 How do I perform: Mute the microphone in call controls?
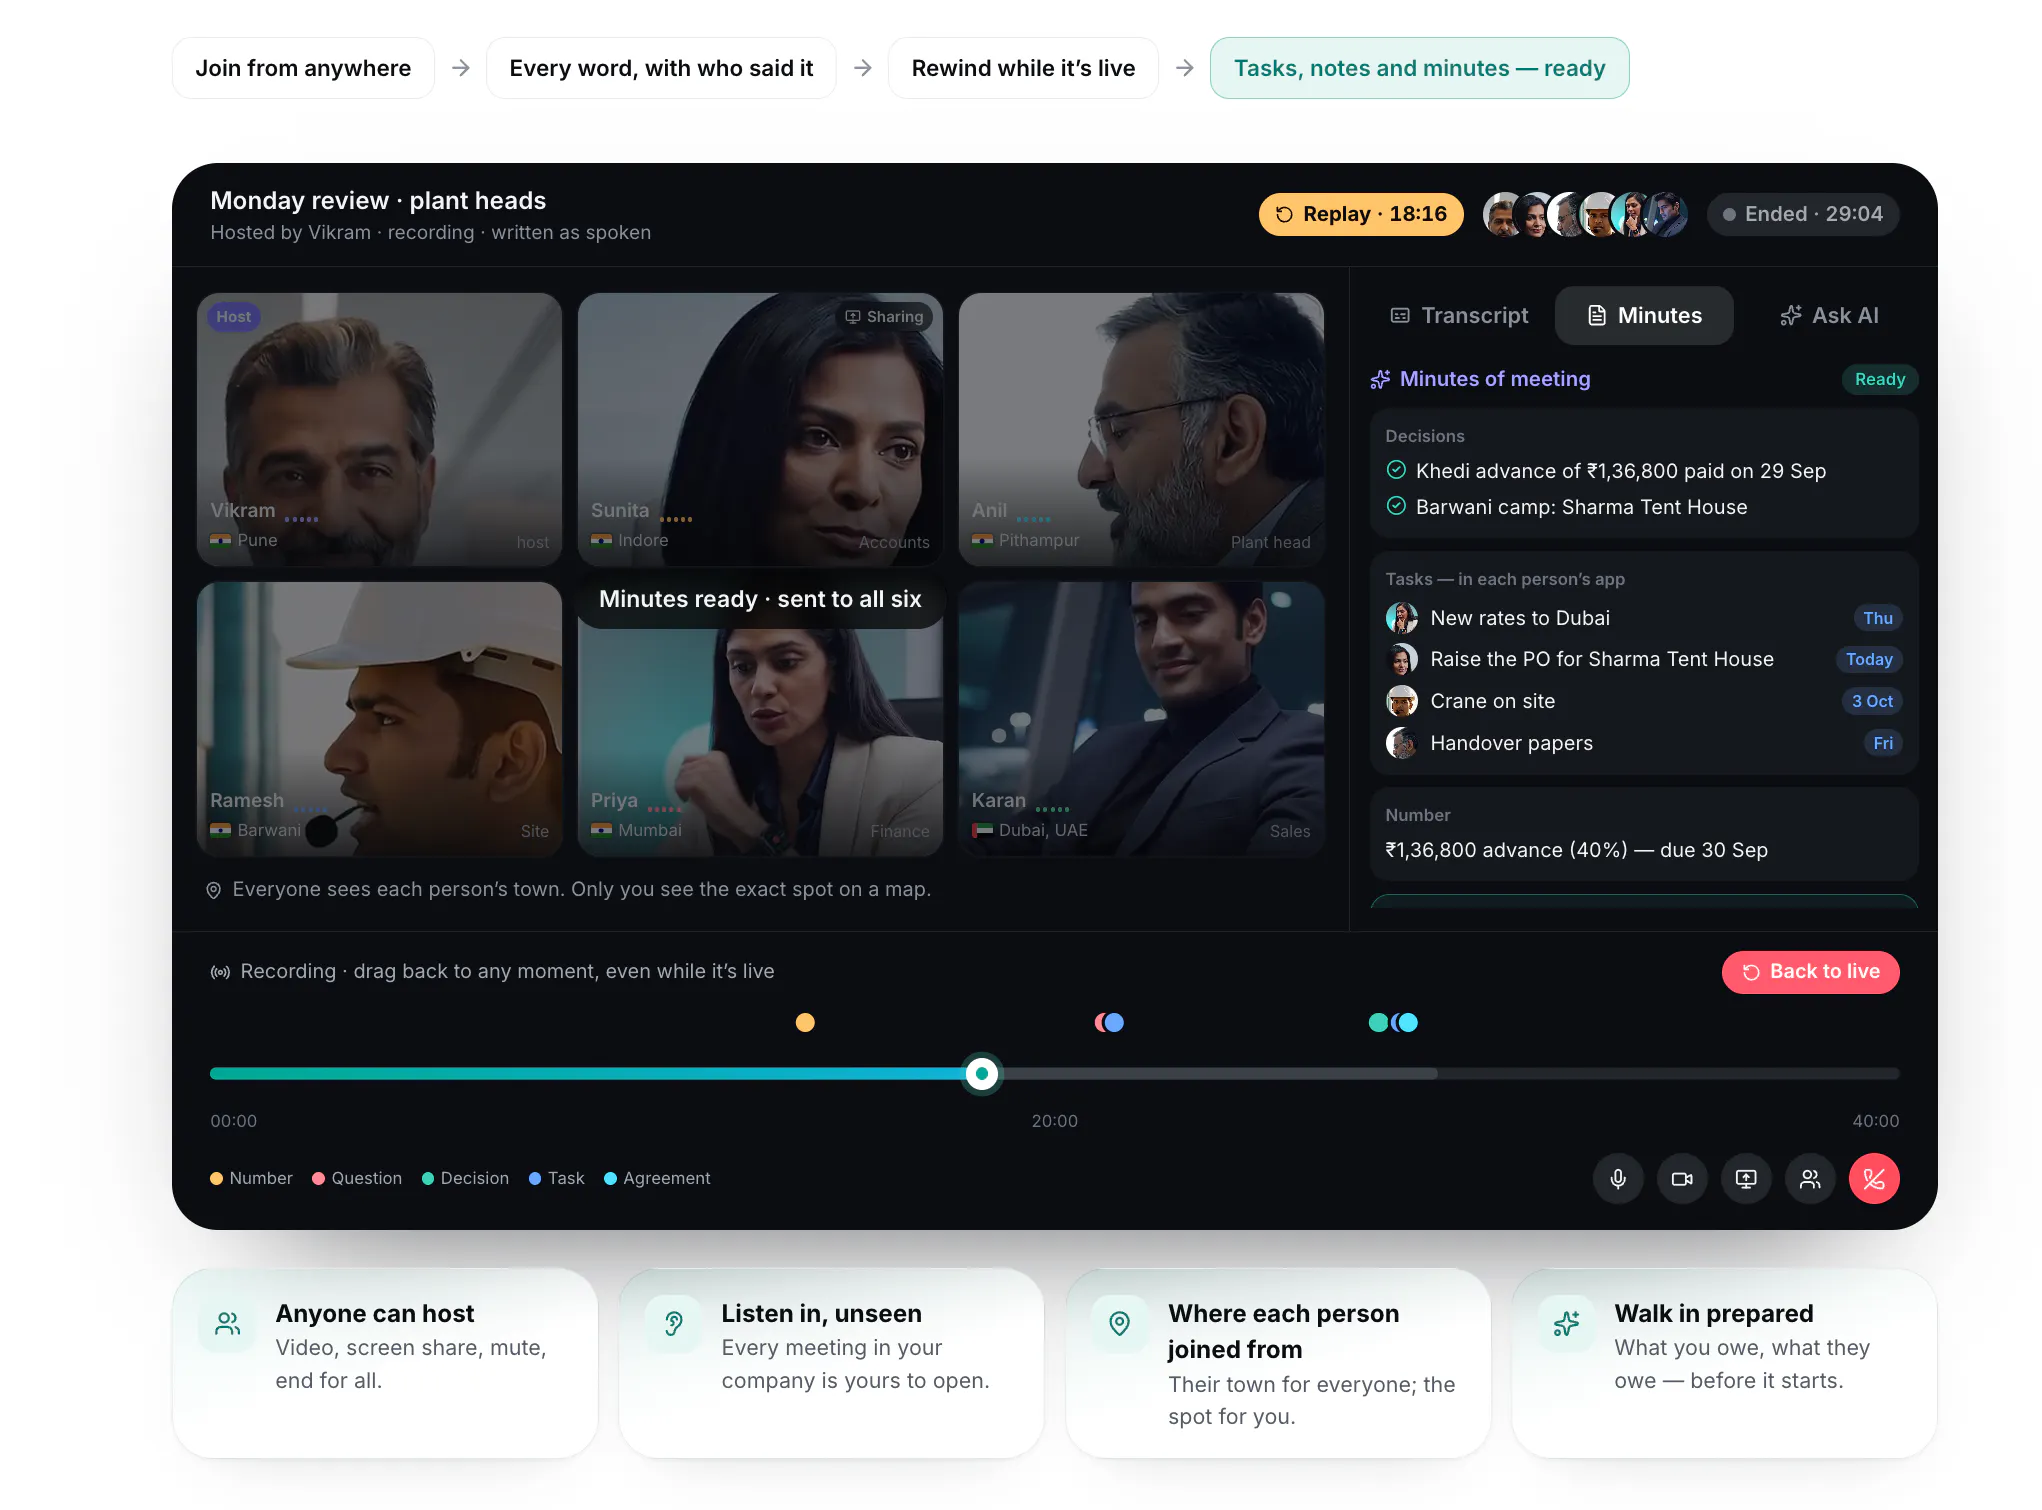tap(1617, 1179)
